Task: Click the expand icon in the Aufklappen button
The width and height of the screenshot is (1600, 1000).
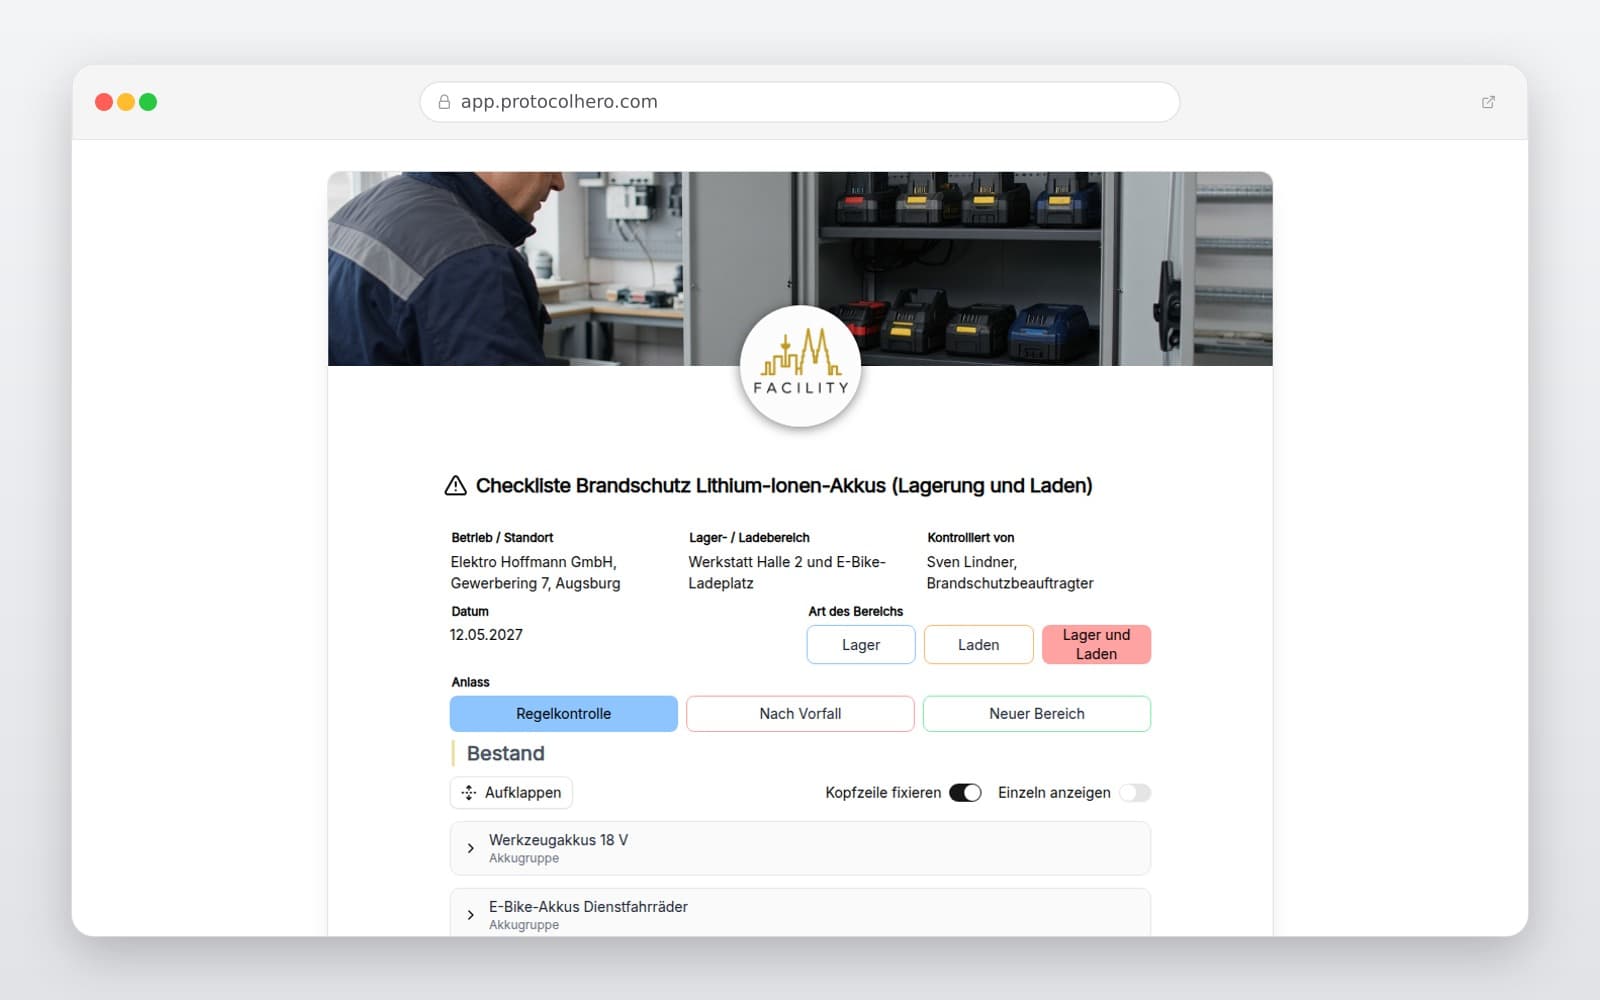Action: tap(469, 793)
